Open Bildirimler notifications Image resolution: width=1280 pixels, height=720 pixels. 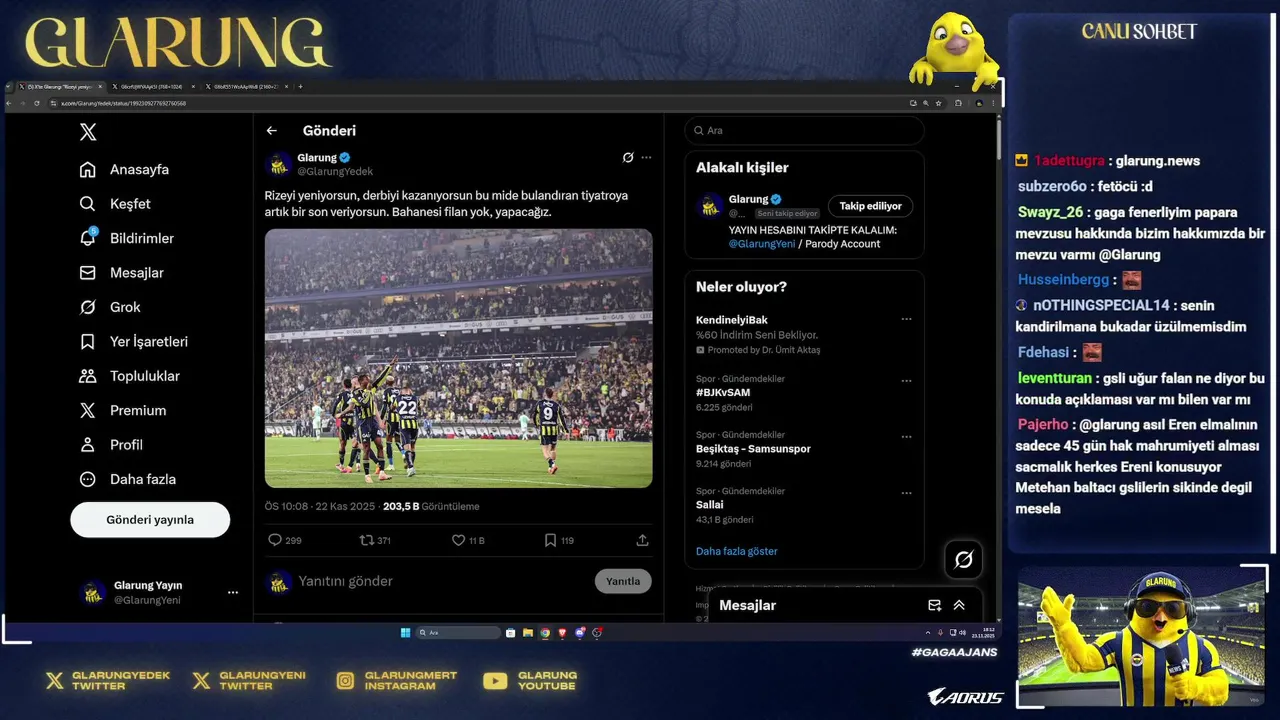coord(126,238)
